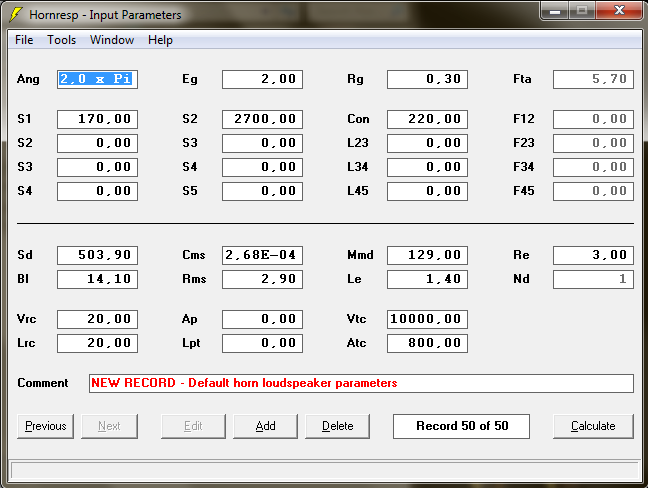Select the Con field with 220,00
Image resolution: width=648 pixels, height=488 pixels.
(x=427, y=119)
